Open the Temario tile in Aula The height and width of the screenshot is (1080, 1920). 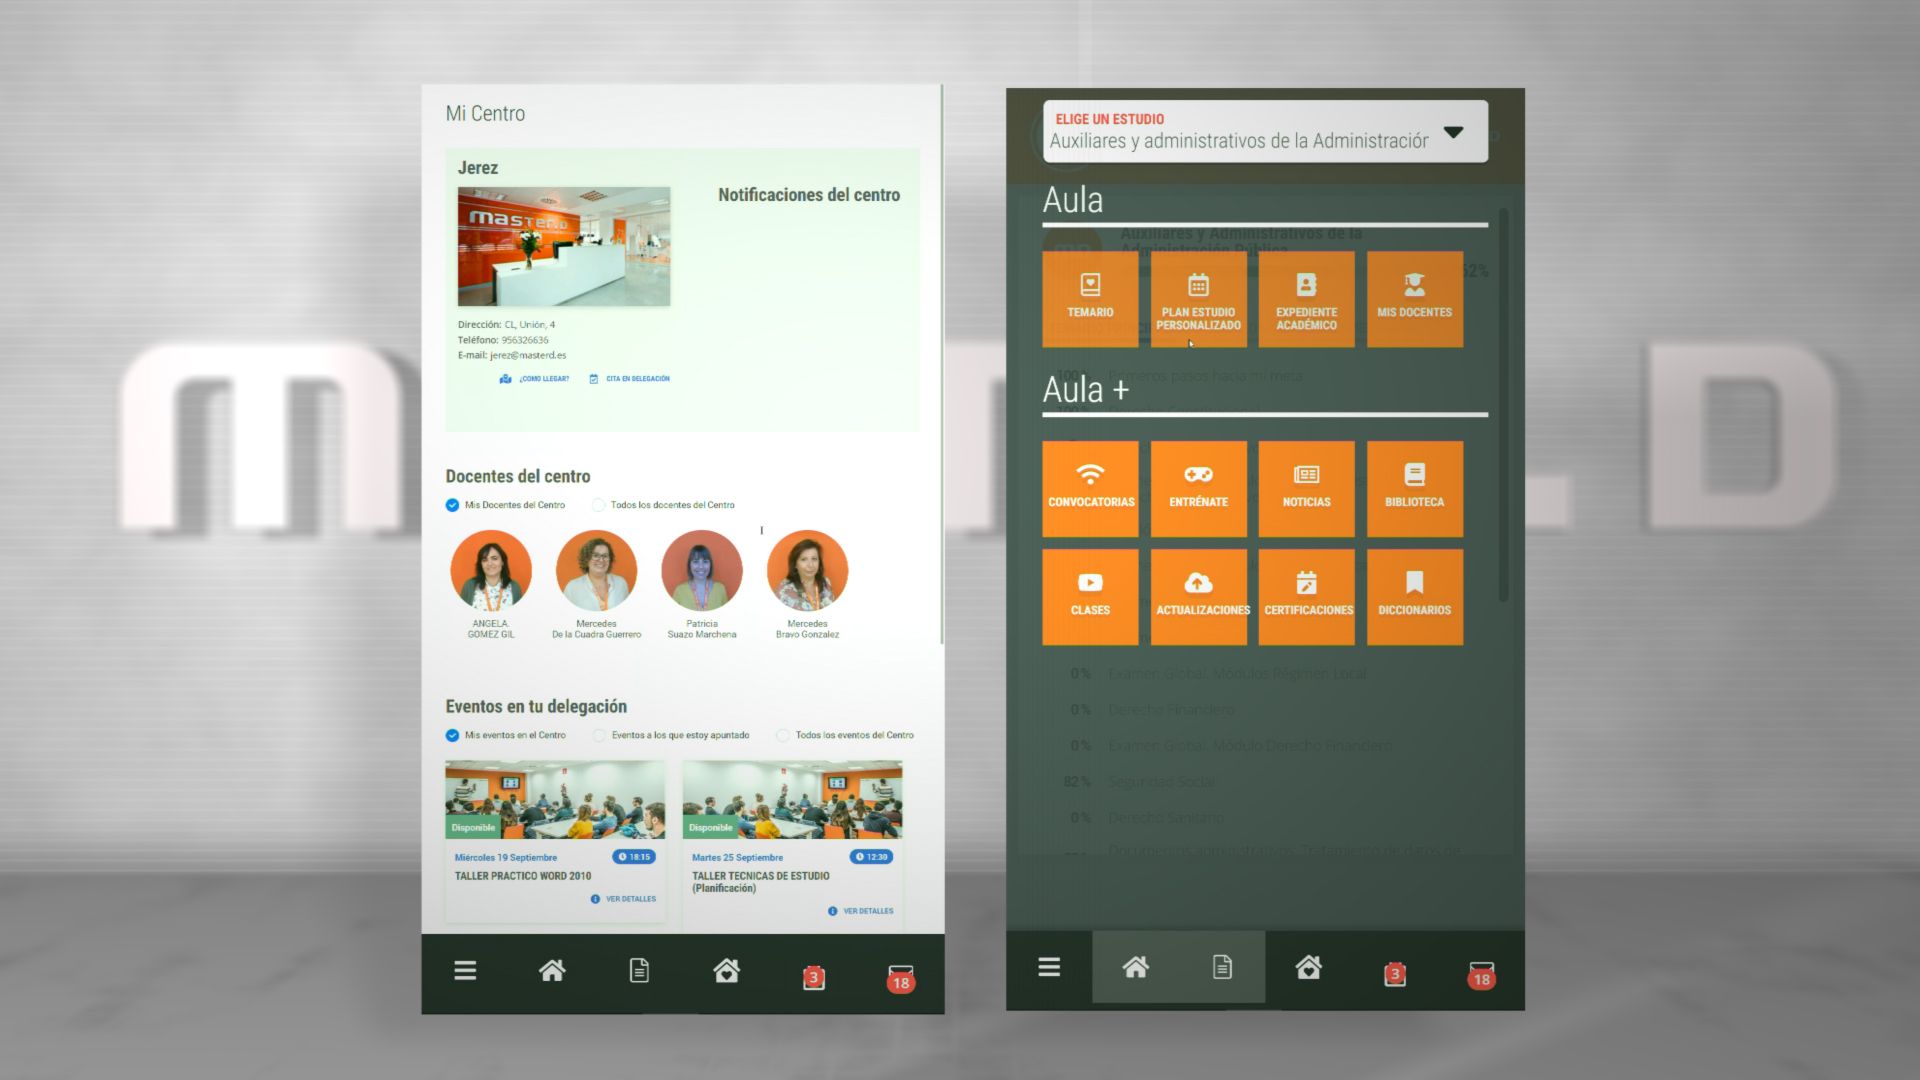[x=1090, y=298]
